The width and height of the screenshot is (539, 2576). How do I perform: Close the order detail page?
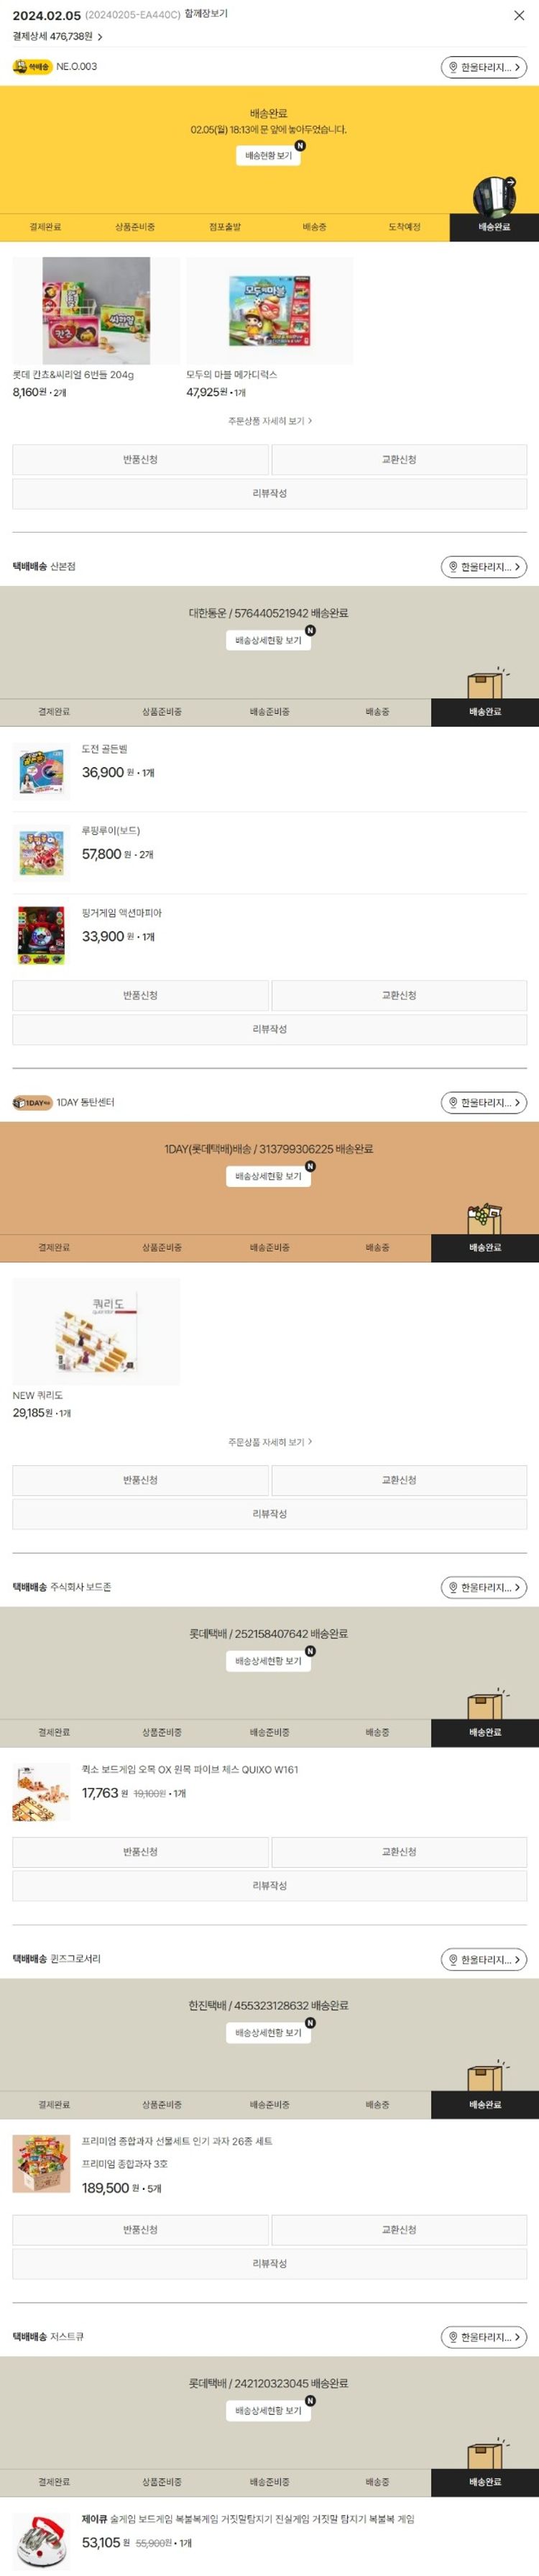point(519,16)
